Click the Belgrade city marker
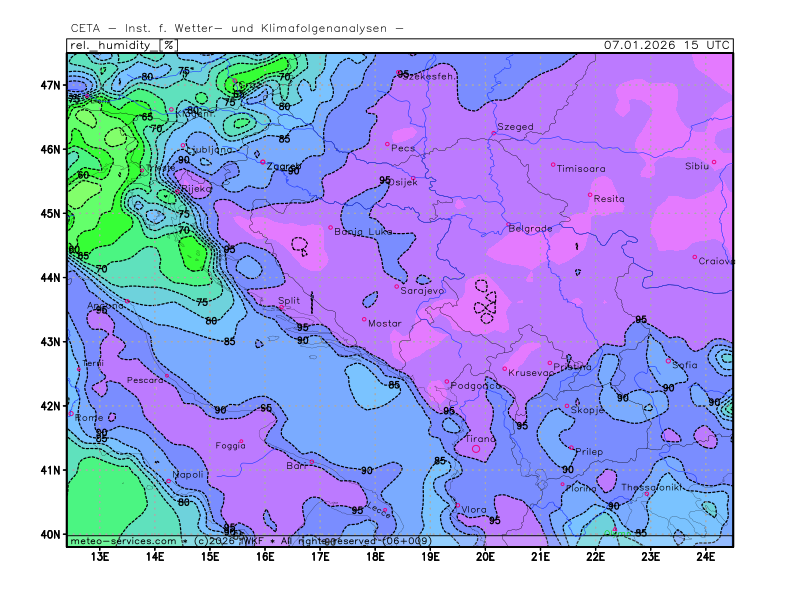This screenshot has width=800, height=600. (508, 225)
